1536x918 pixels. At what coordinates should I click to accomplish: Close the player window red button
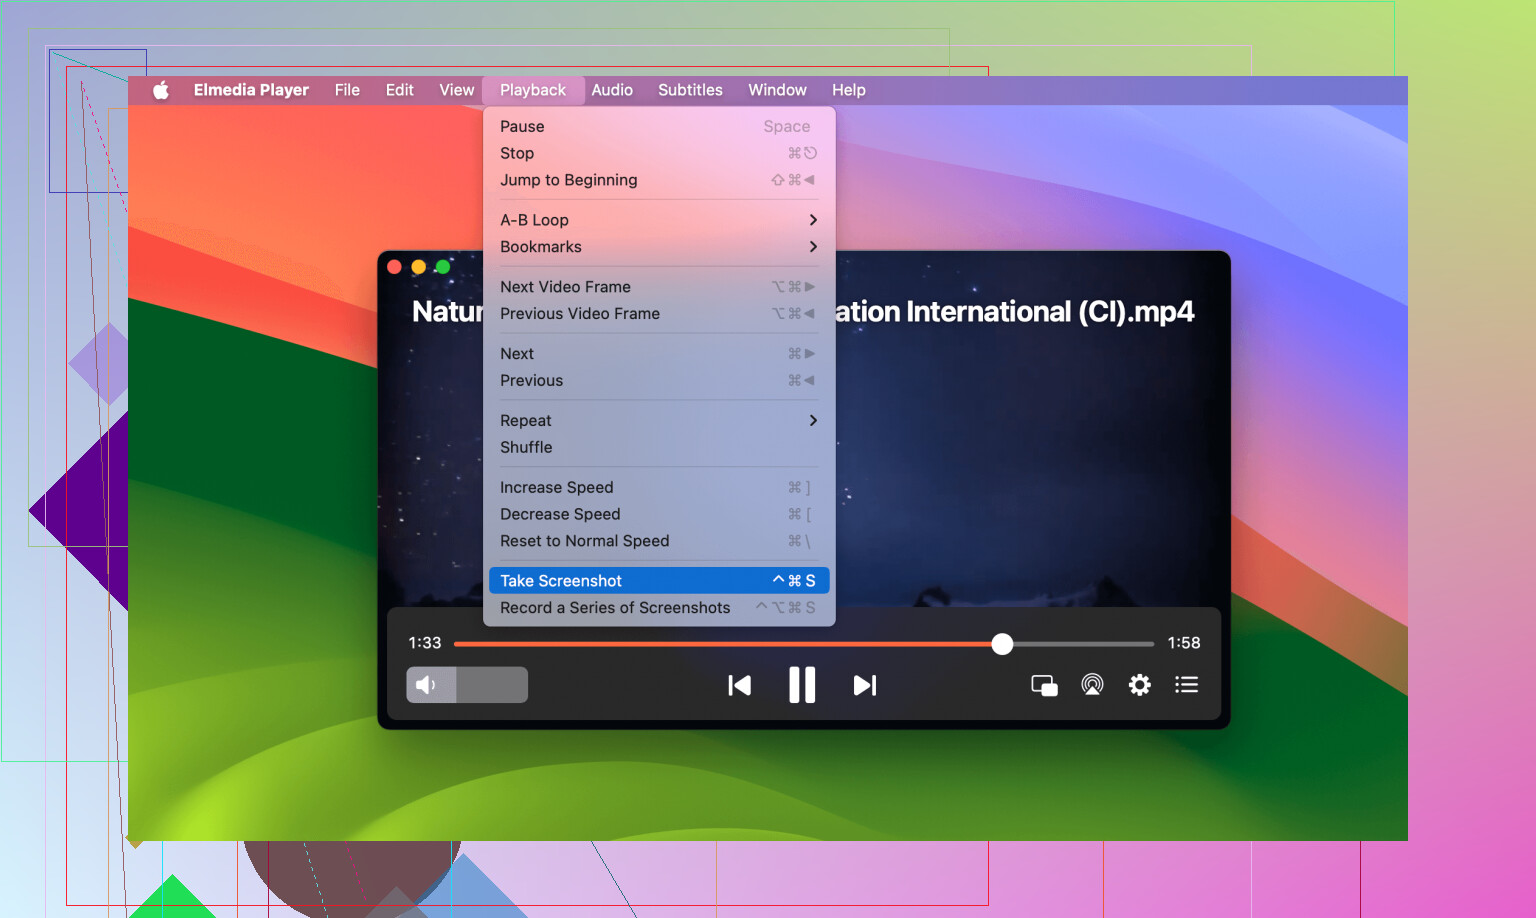click(394, 267)
